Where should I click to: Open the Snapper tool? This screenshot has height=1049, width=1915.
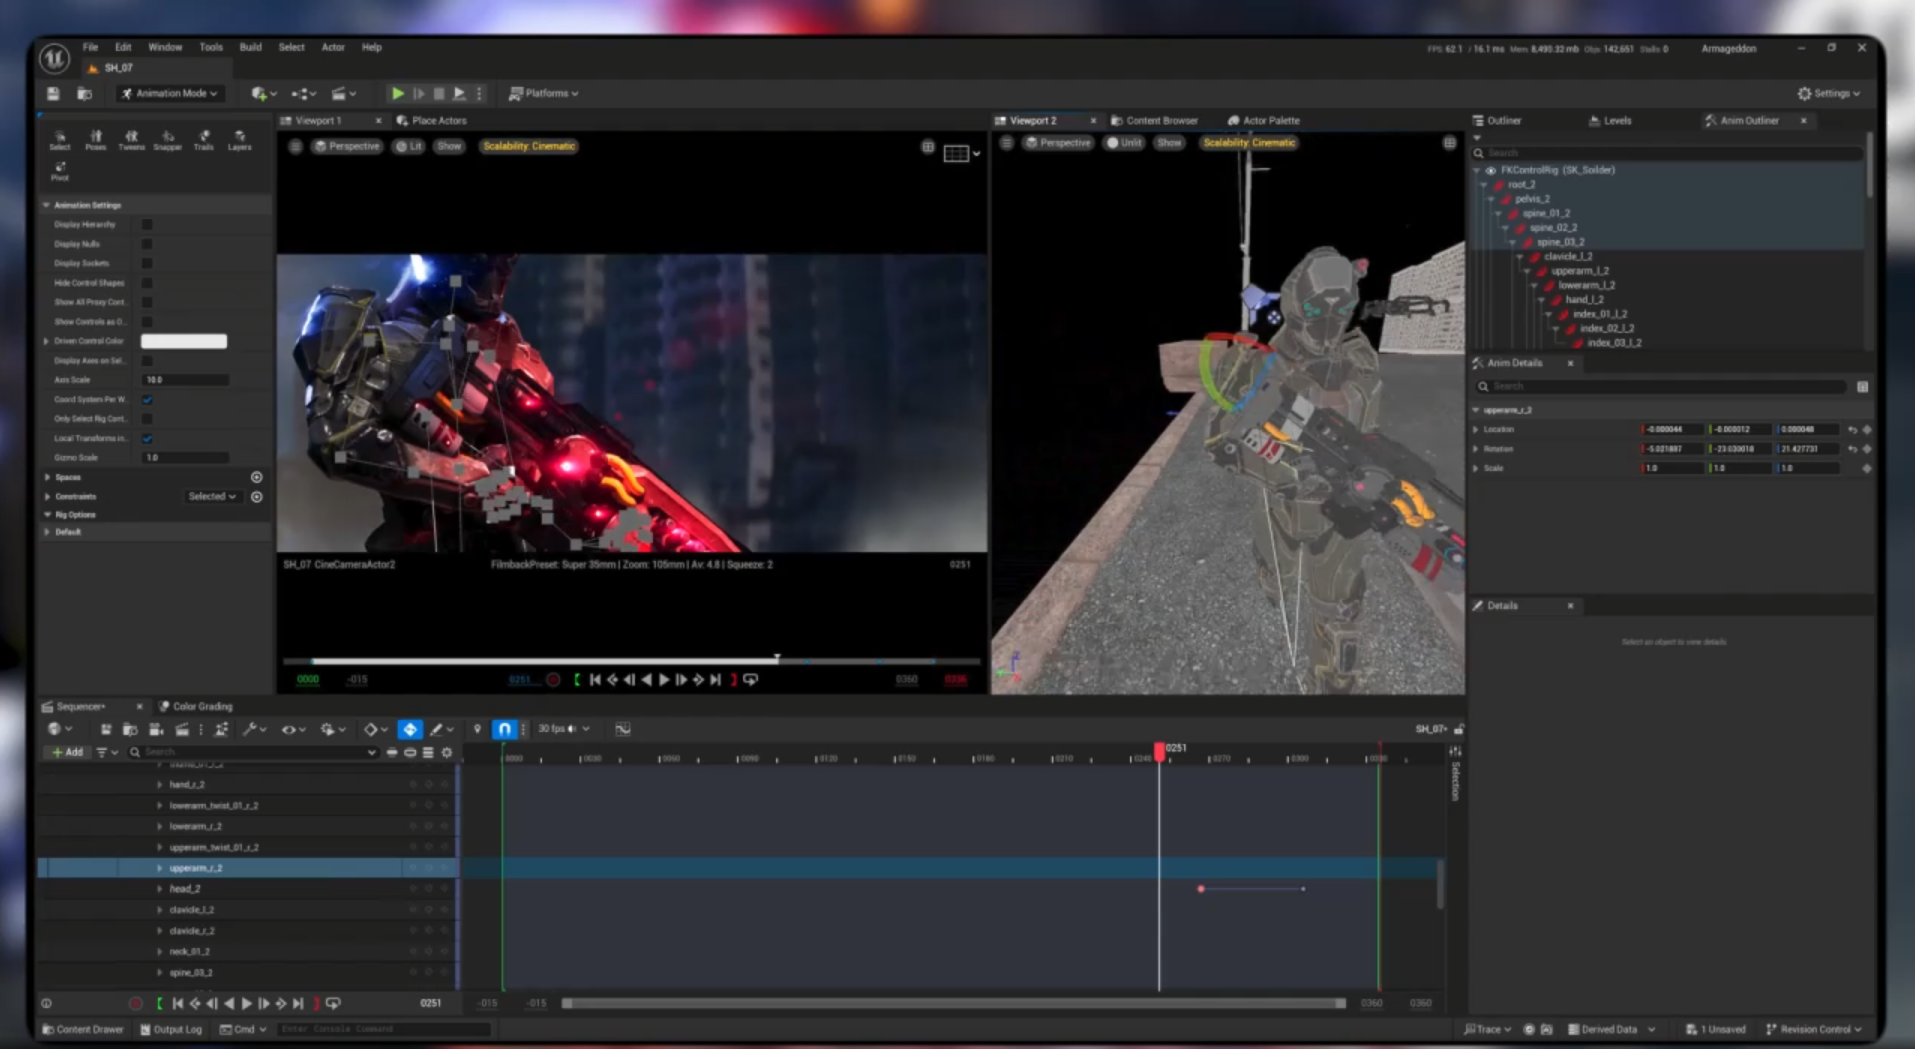[x=168, y=140]
